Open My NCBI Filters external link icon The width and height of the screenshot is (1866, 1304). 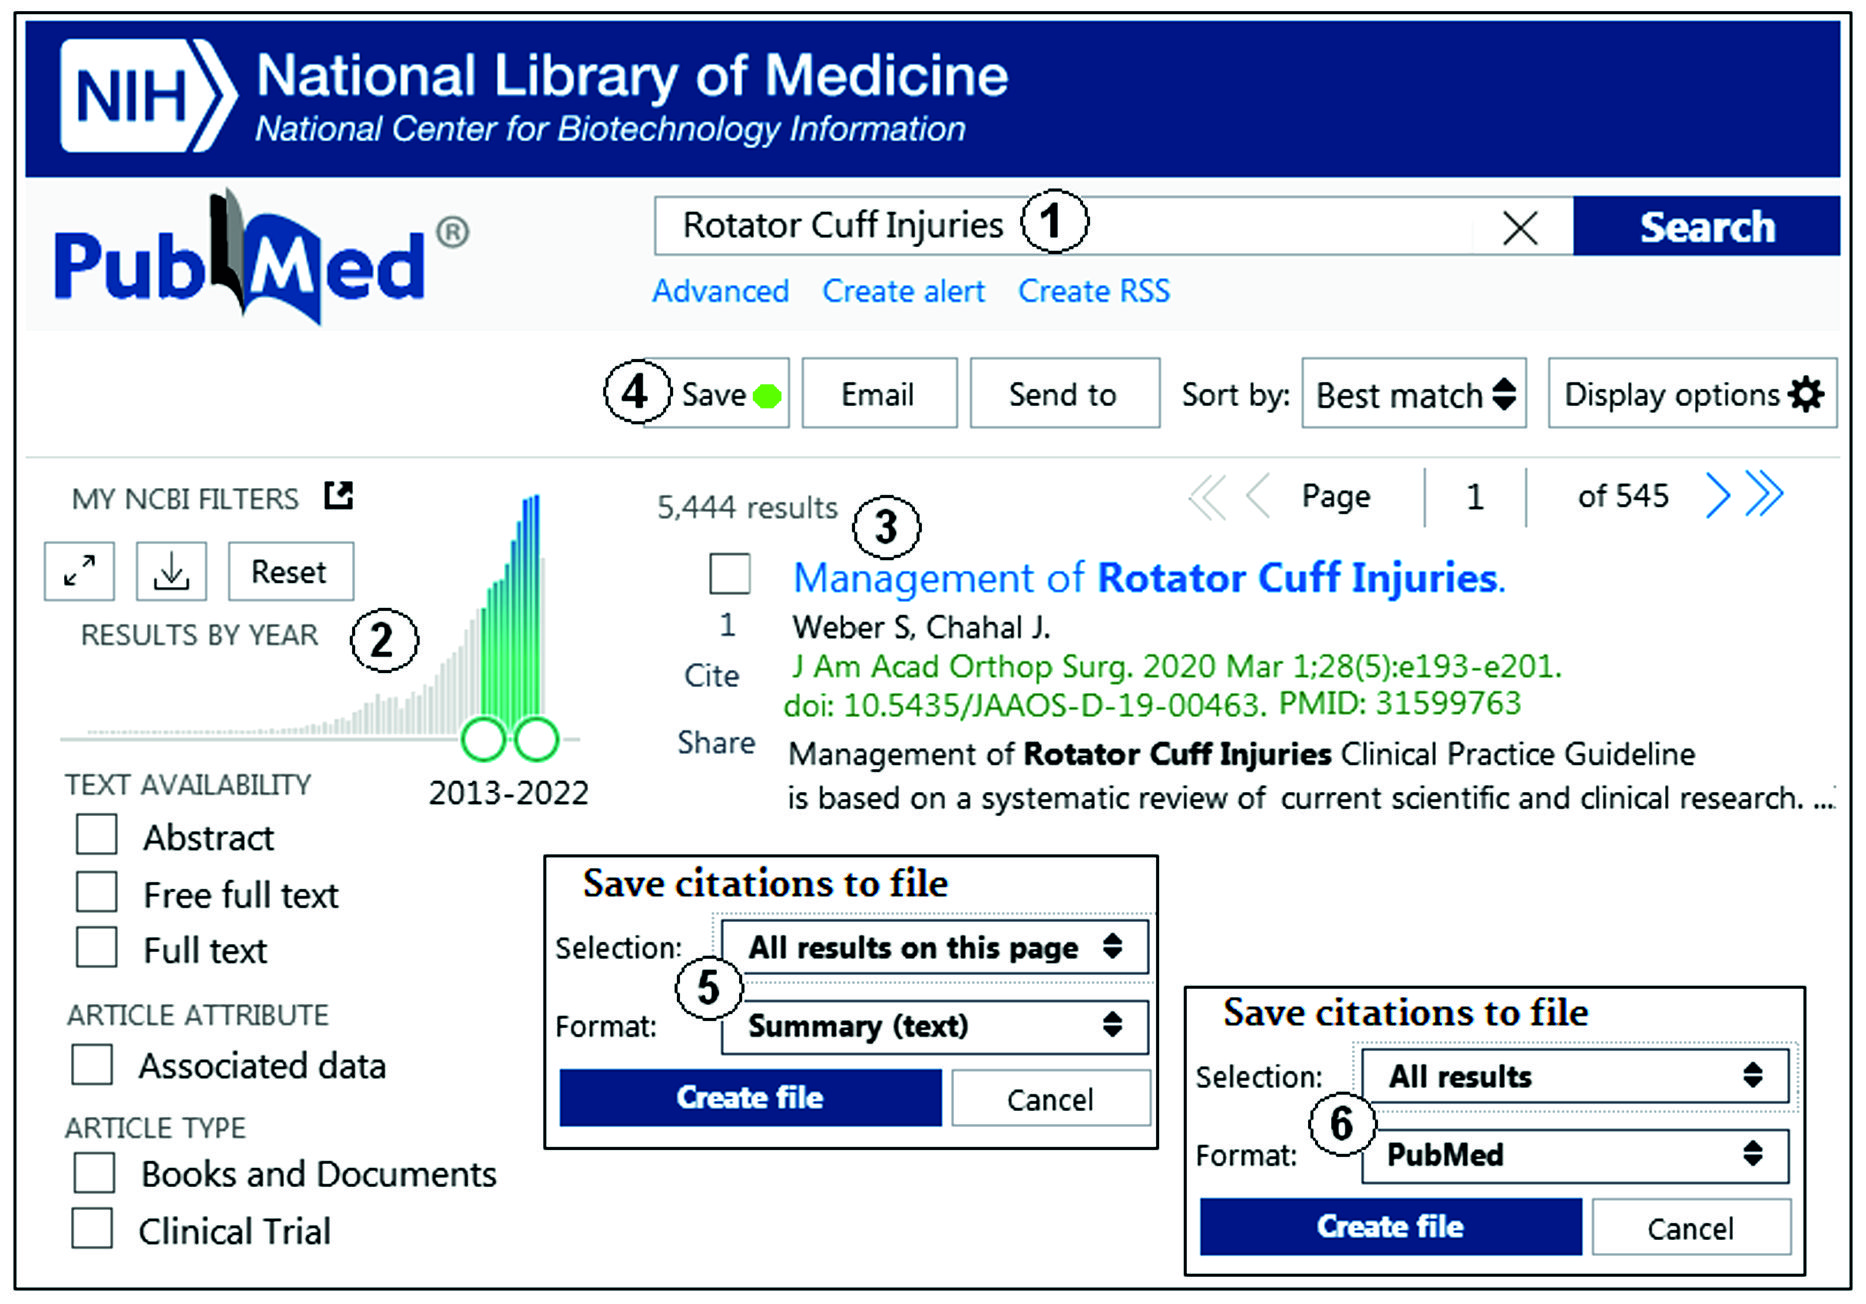coord(338,496)
